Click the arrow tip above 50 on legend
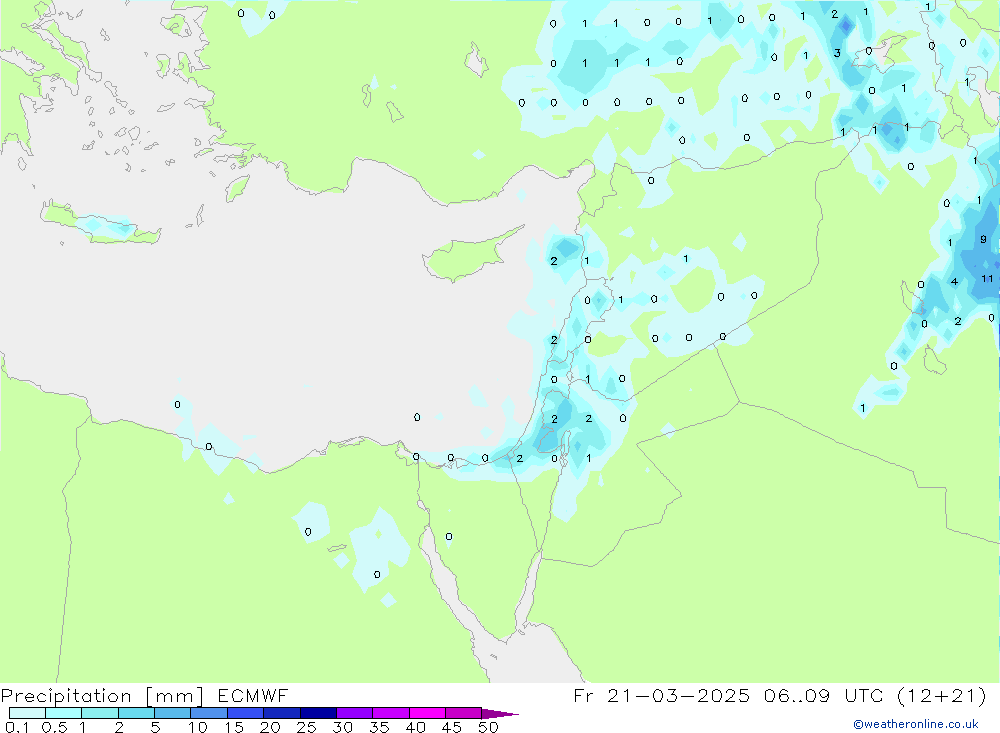 pyautogui.click(x=501, y=714)
